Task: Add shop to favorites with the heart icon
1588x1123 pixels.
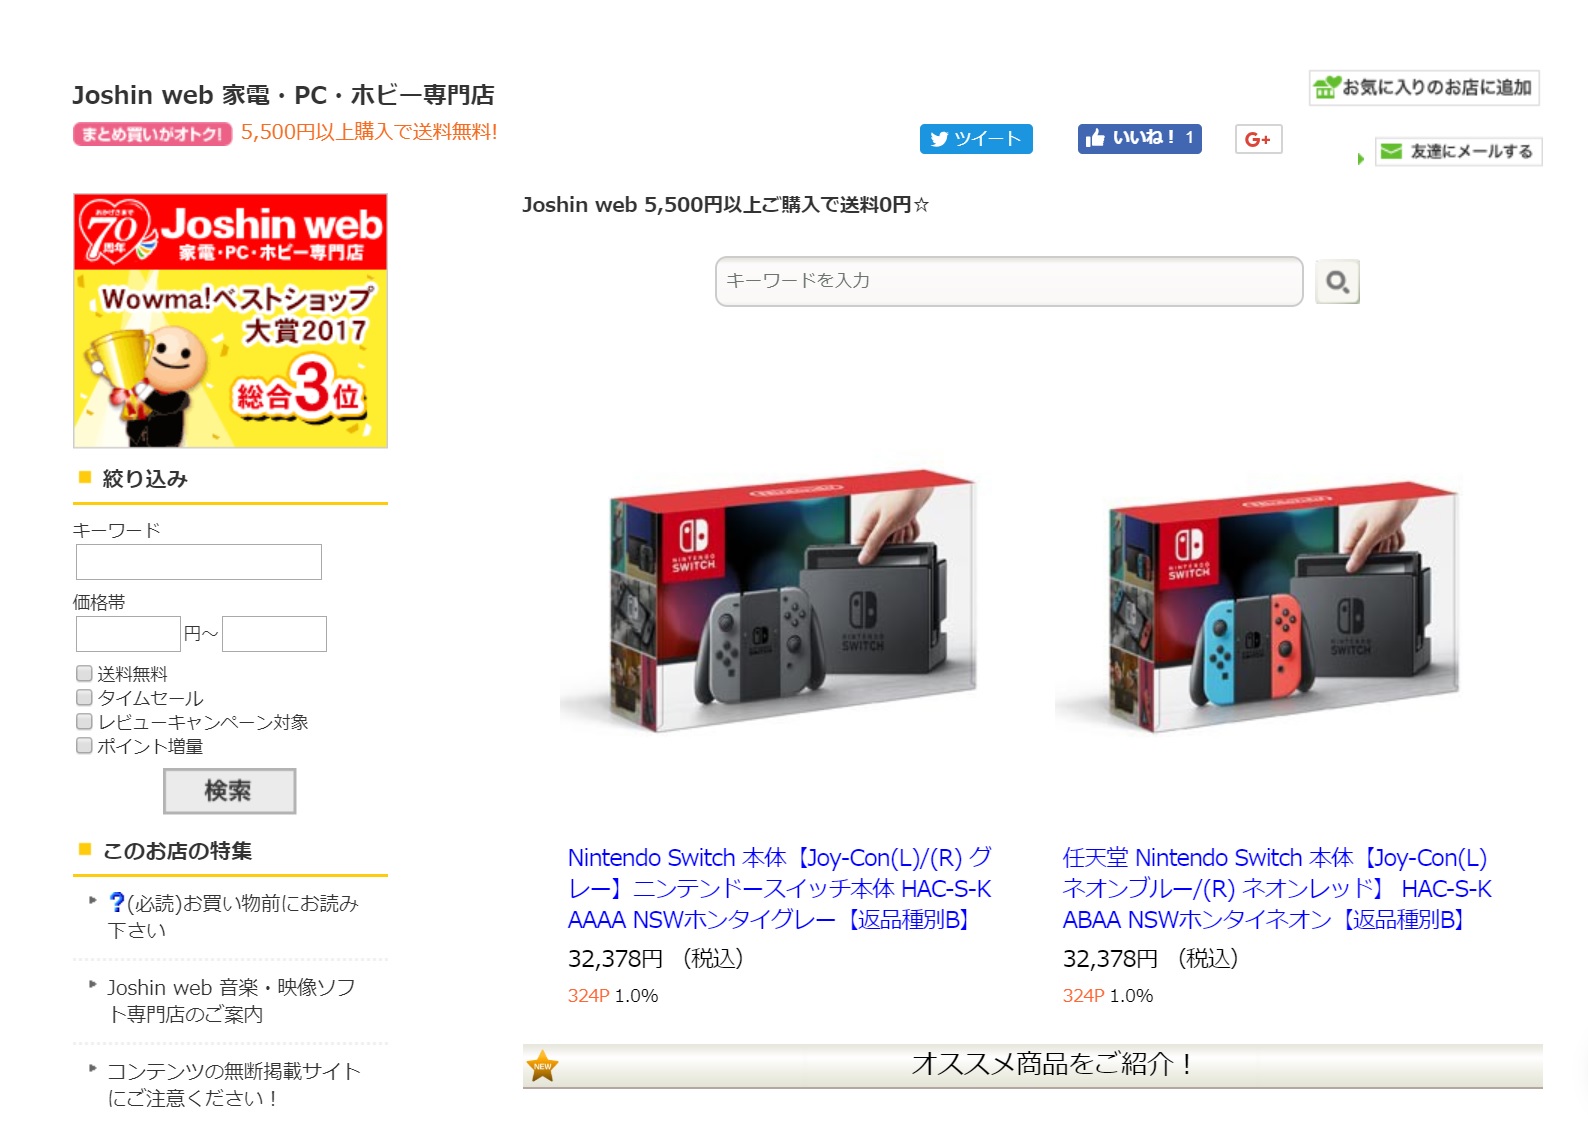Action: 1326,87
